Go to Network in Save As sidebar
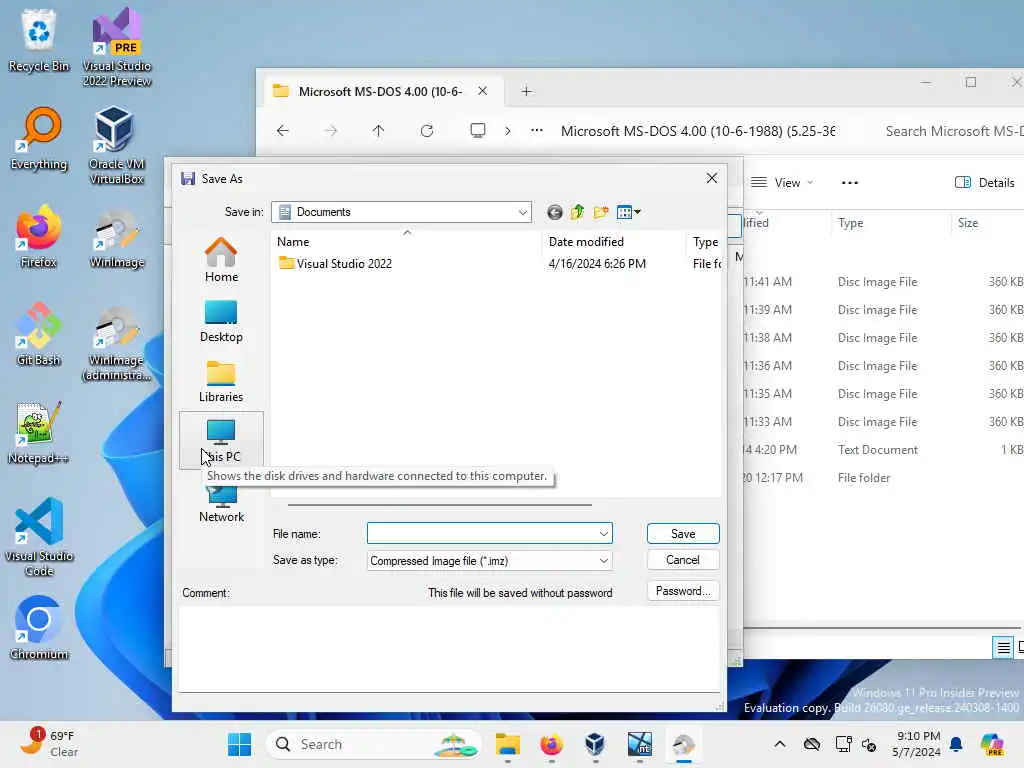 [x=221, y=506]
